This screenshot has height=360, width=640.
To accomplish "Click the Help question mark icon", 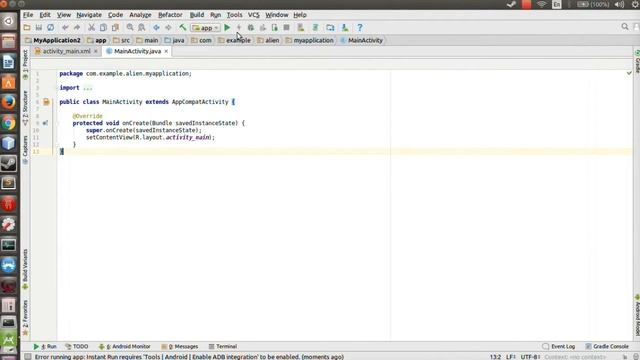I will (x=360, y=28).
